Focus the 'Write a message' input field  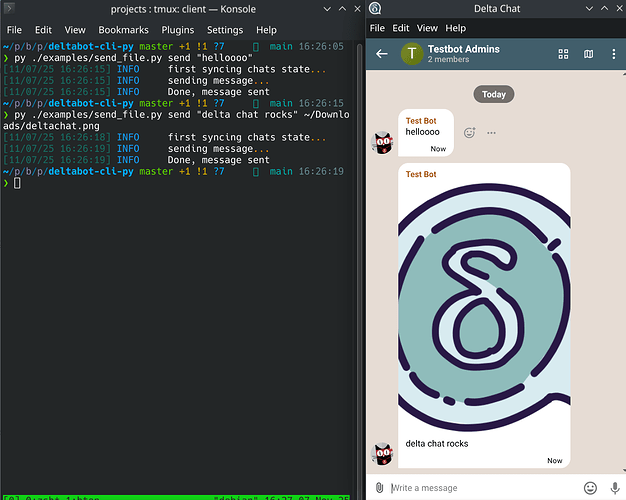pyautogui.click(x=480, y=488)
